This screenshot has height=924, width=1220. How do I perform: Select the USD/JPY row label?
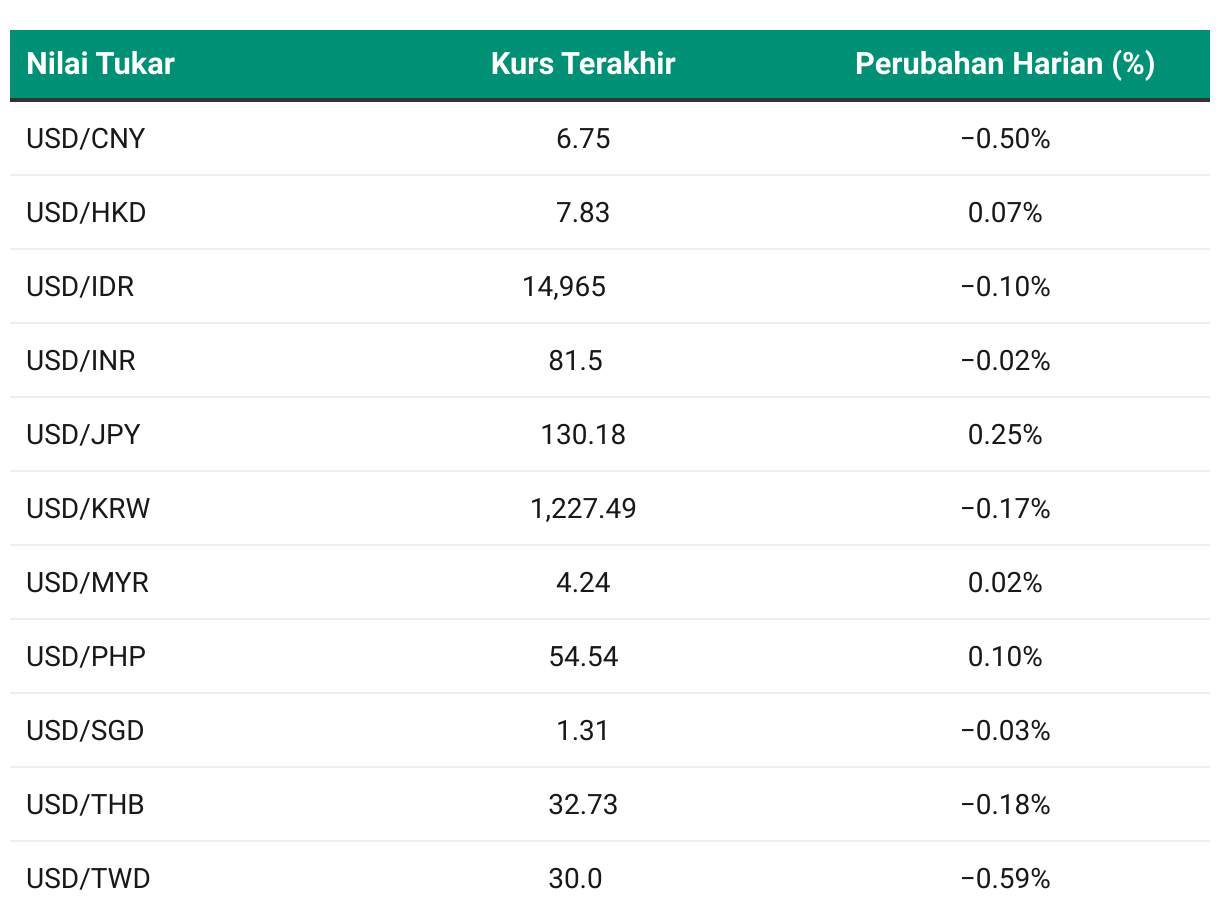(x=84, y=435)
